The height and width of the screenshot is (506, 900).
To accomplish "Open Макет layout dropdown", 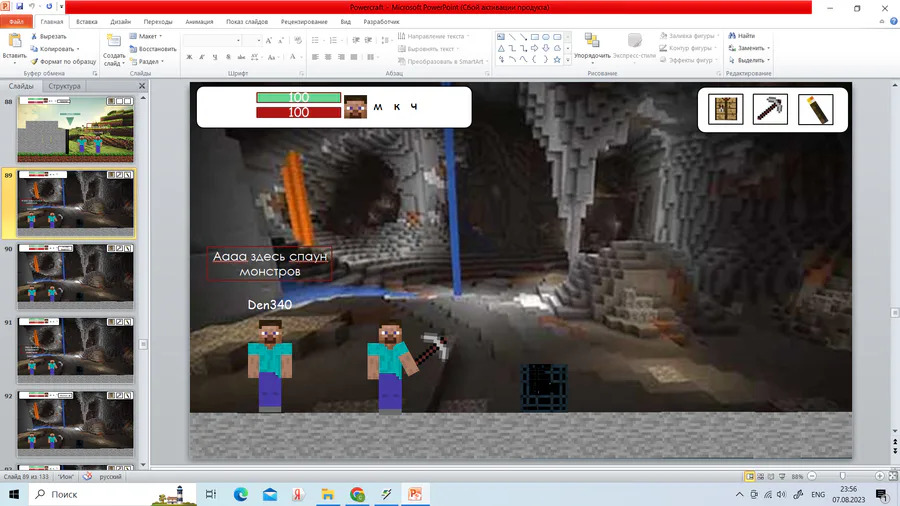I will [146, 36].
